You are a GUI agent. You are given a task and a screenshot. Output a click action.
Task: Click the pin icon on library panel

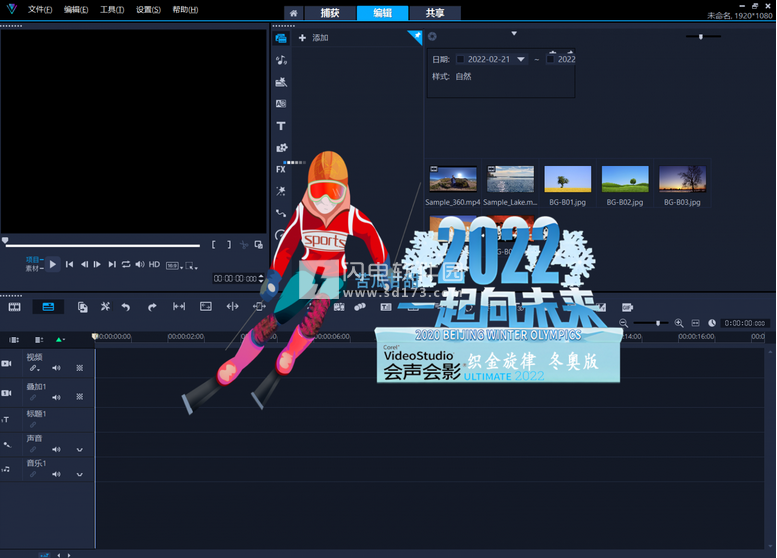[x=416, y=36]
